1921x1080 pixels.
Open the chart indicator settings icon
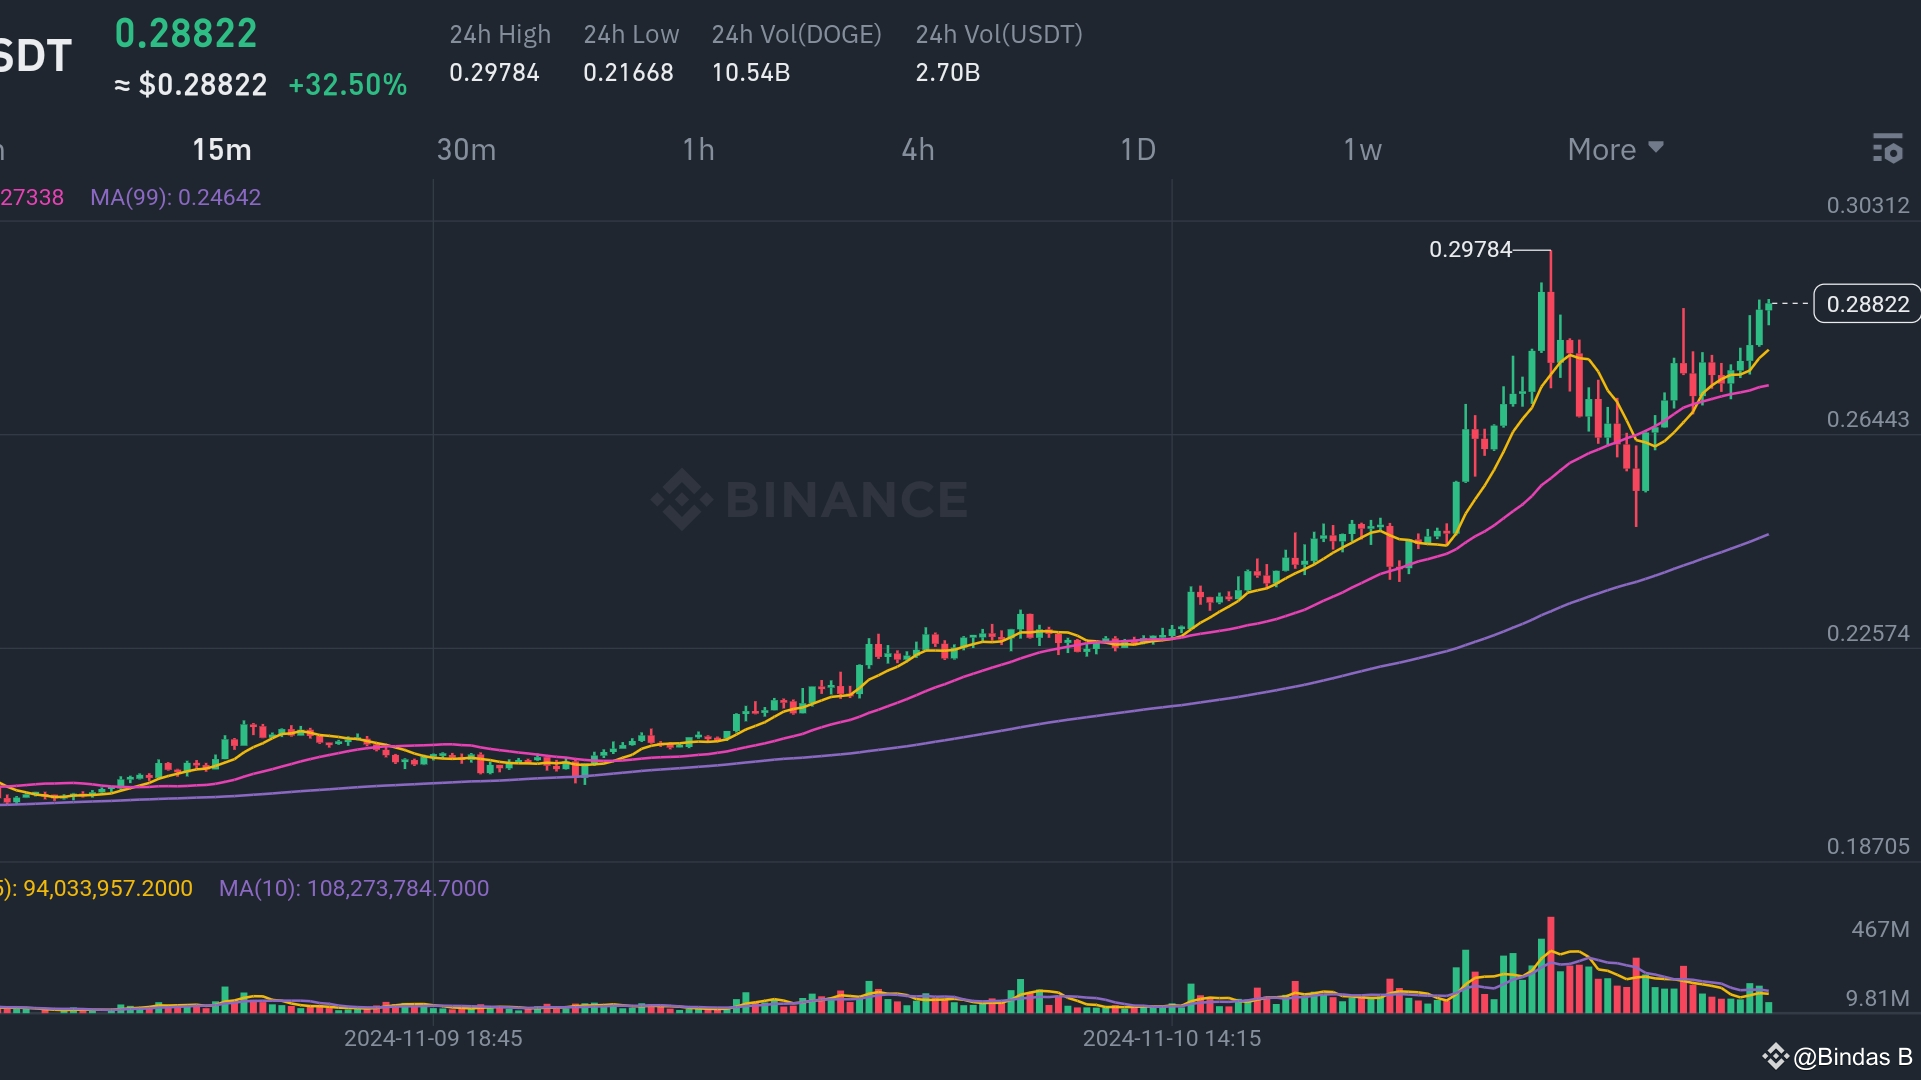click(x=1889, y=149)
